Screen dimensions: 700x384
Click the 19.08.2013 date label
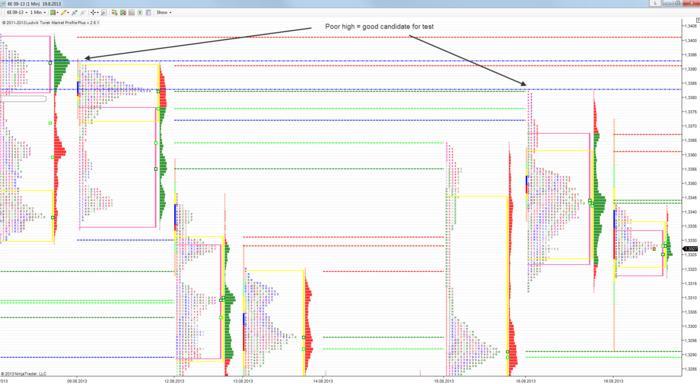pos(613,381)
